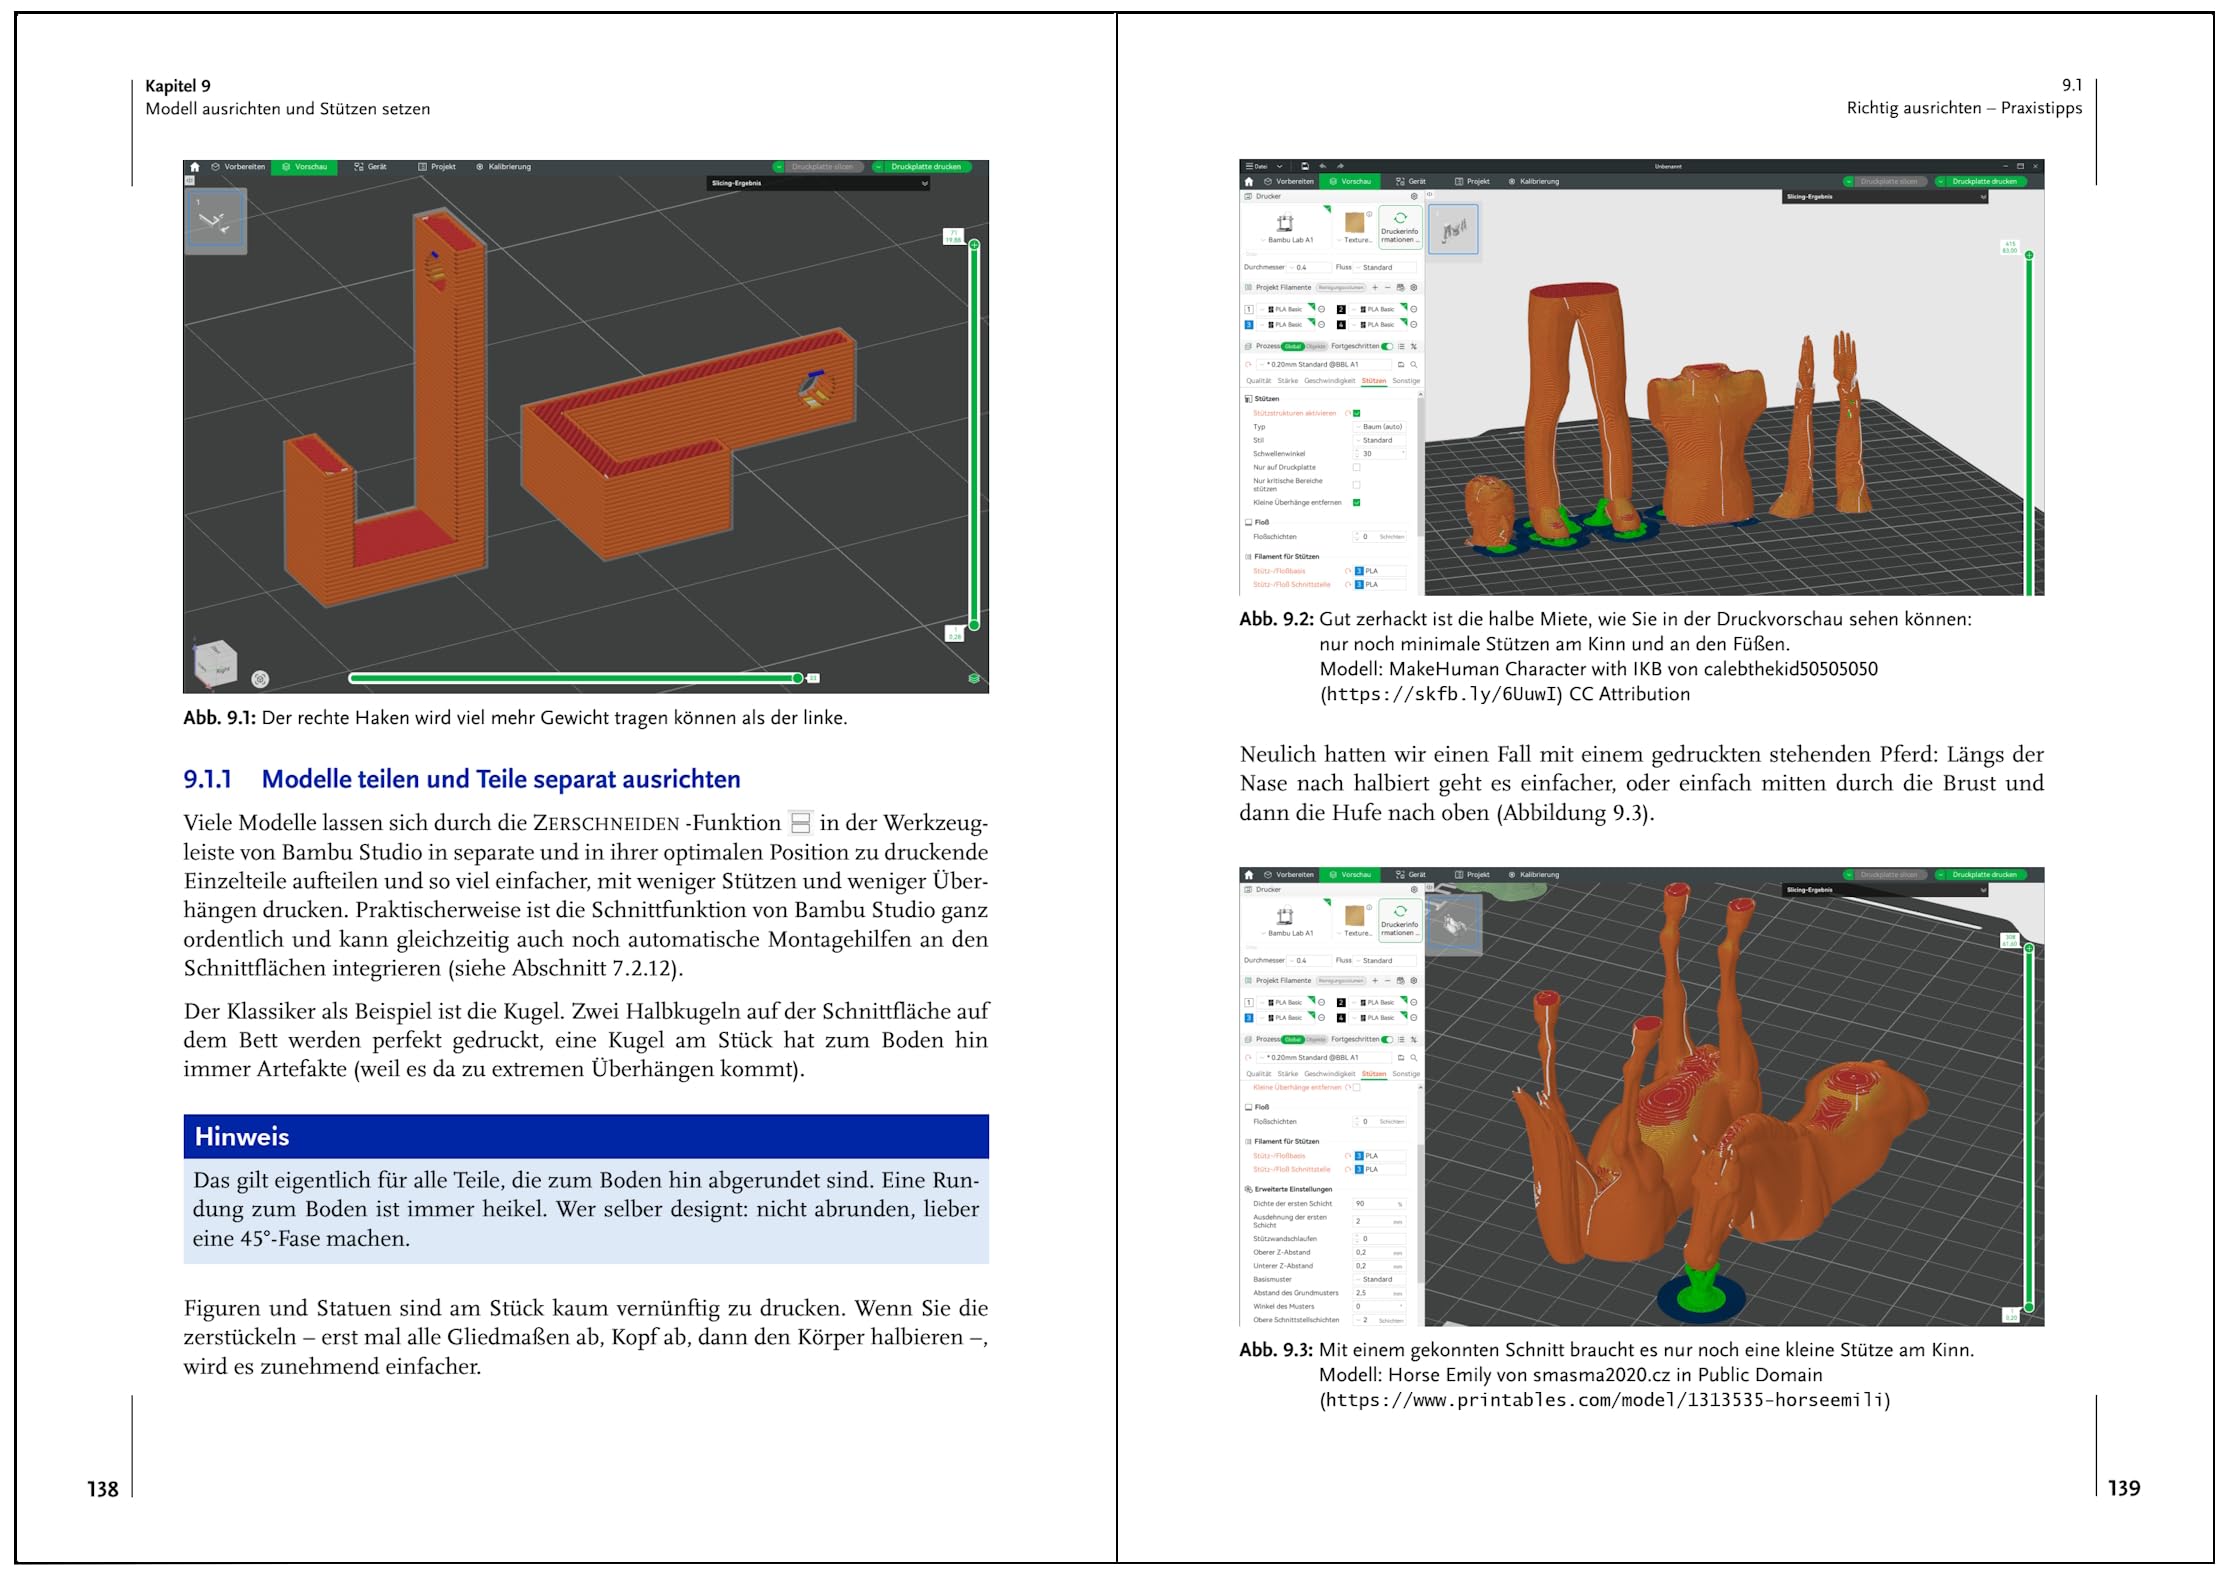
Task: Open the skfb.ly/6UuwI link in the Abb. 9.2 caption
Action: coord(1441,694)
